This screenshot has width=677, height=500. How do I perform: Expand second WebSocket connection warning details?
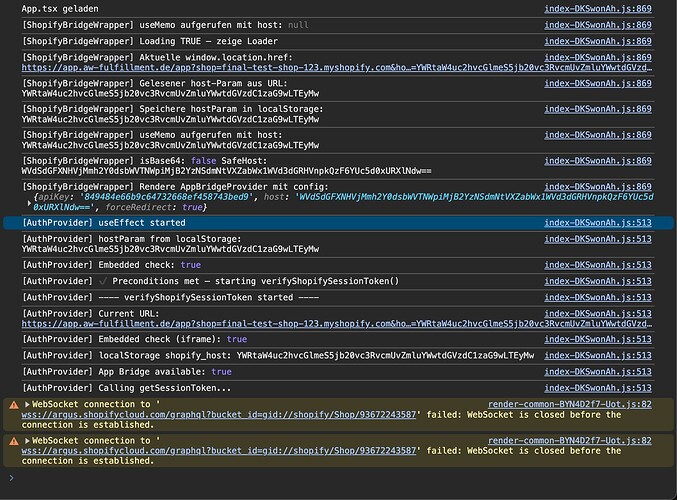[27, 441]
